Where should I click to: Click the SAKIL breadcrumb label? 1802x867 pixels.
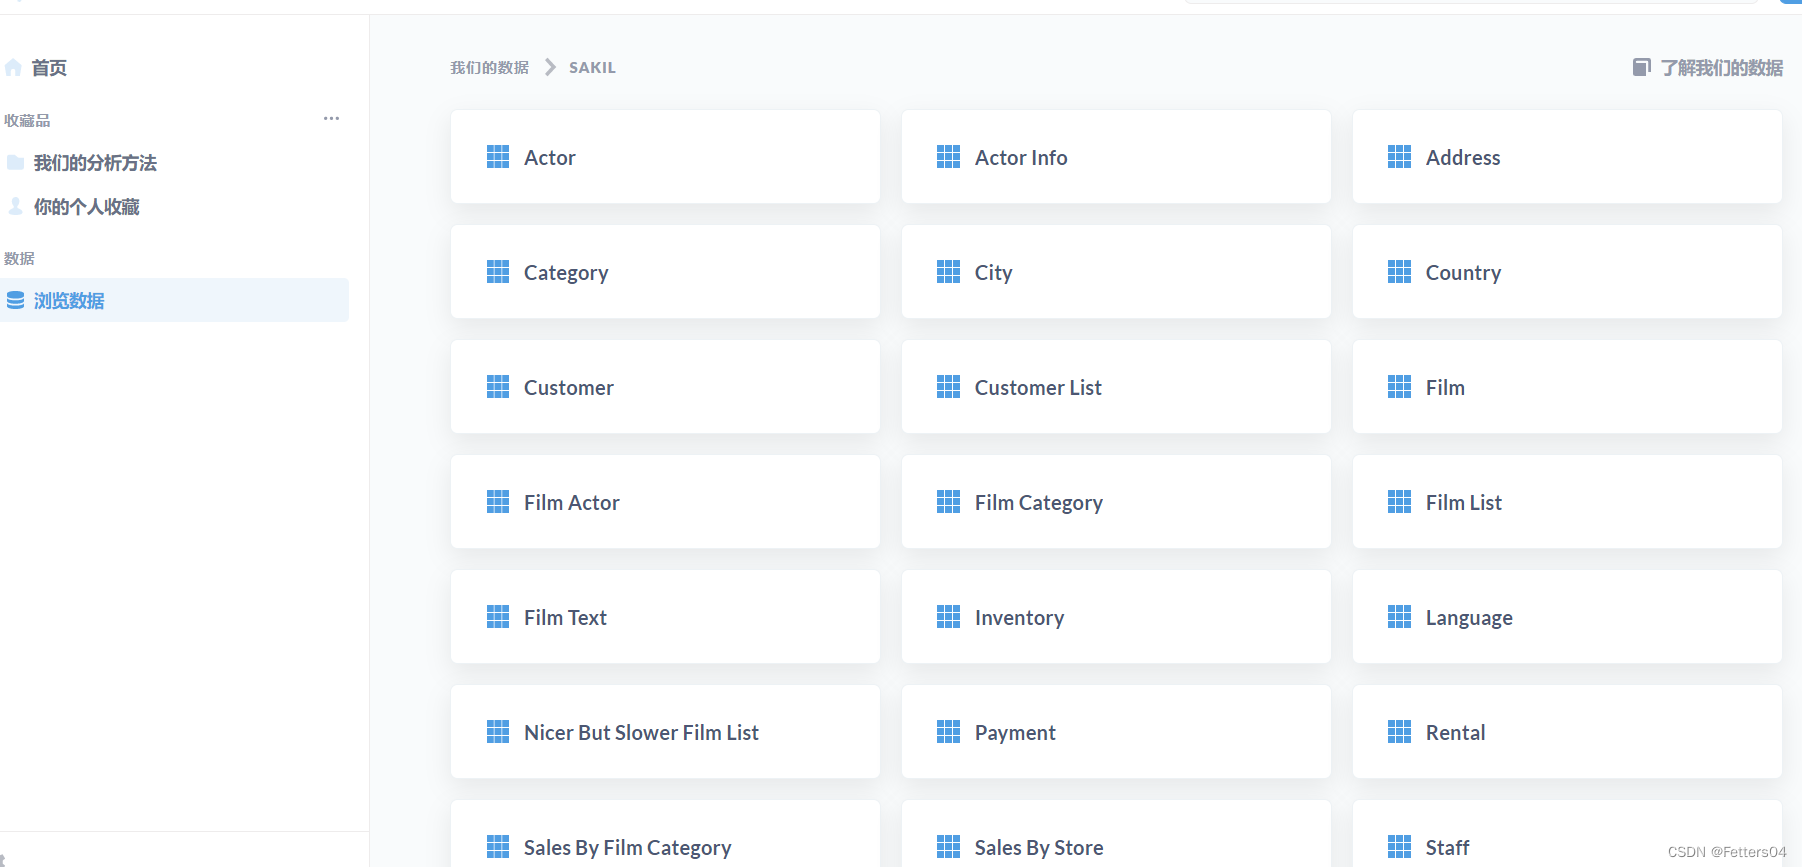coord(592,68)
